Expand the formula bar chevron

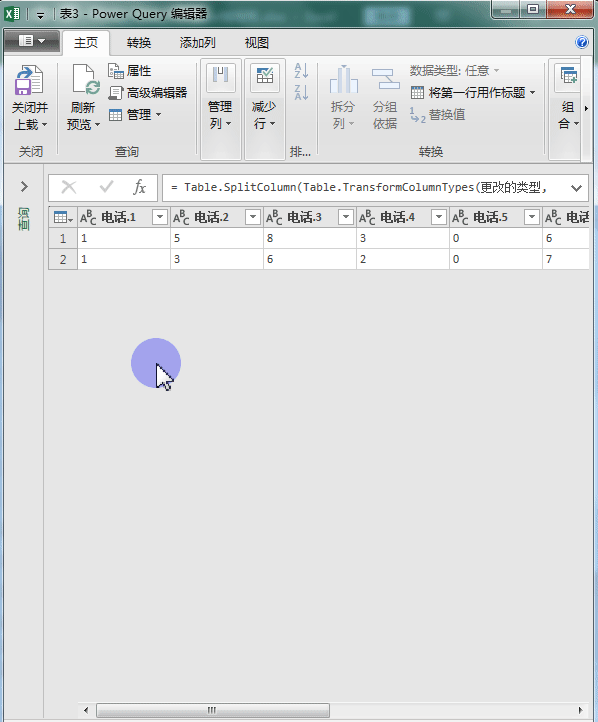click(576, 188)
